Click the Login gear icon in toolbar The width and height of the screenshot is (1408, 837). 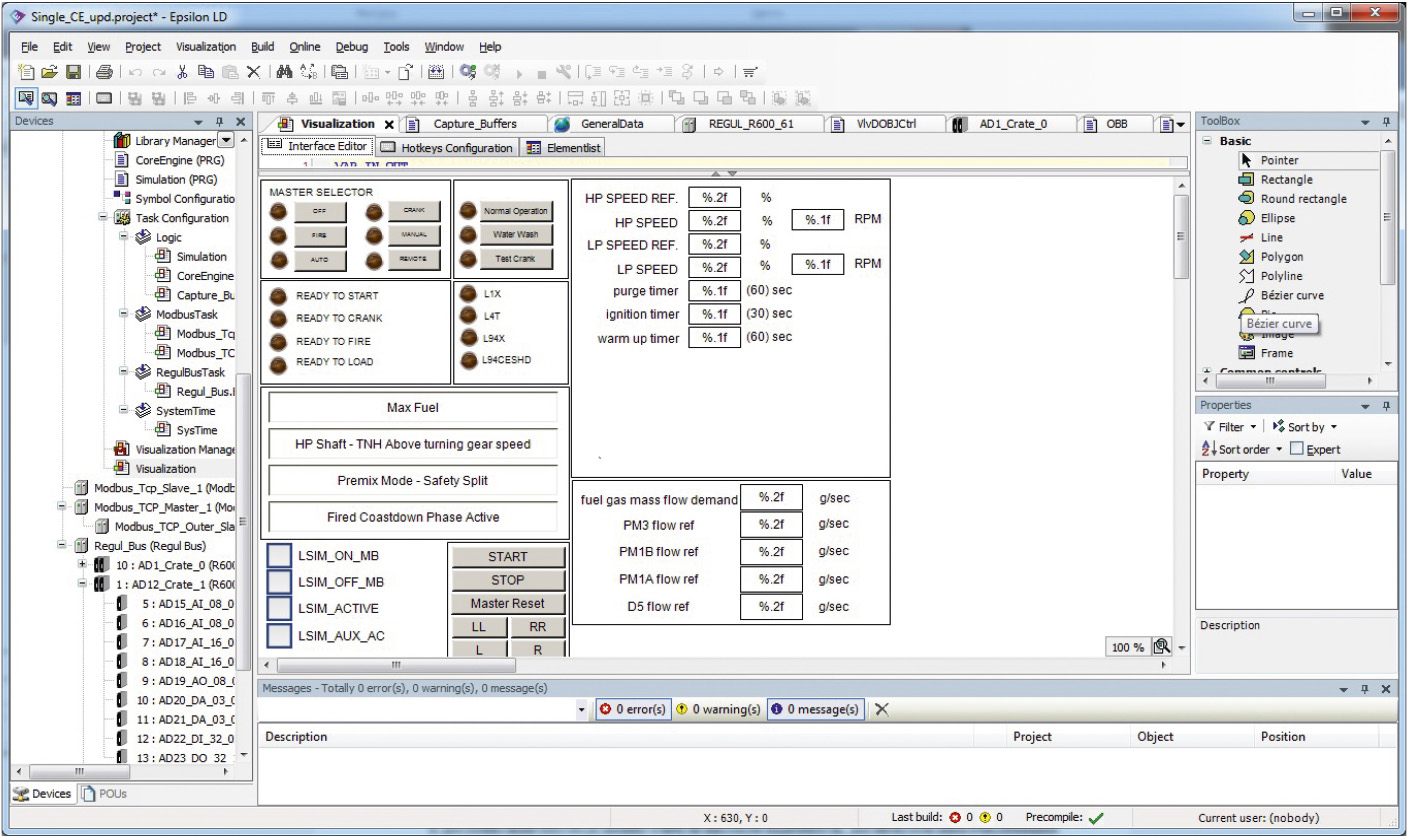(x=468, y=73)
